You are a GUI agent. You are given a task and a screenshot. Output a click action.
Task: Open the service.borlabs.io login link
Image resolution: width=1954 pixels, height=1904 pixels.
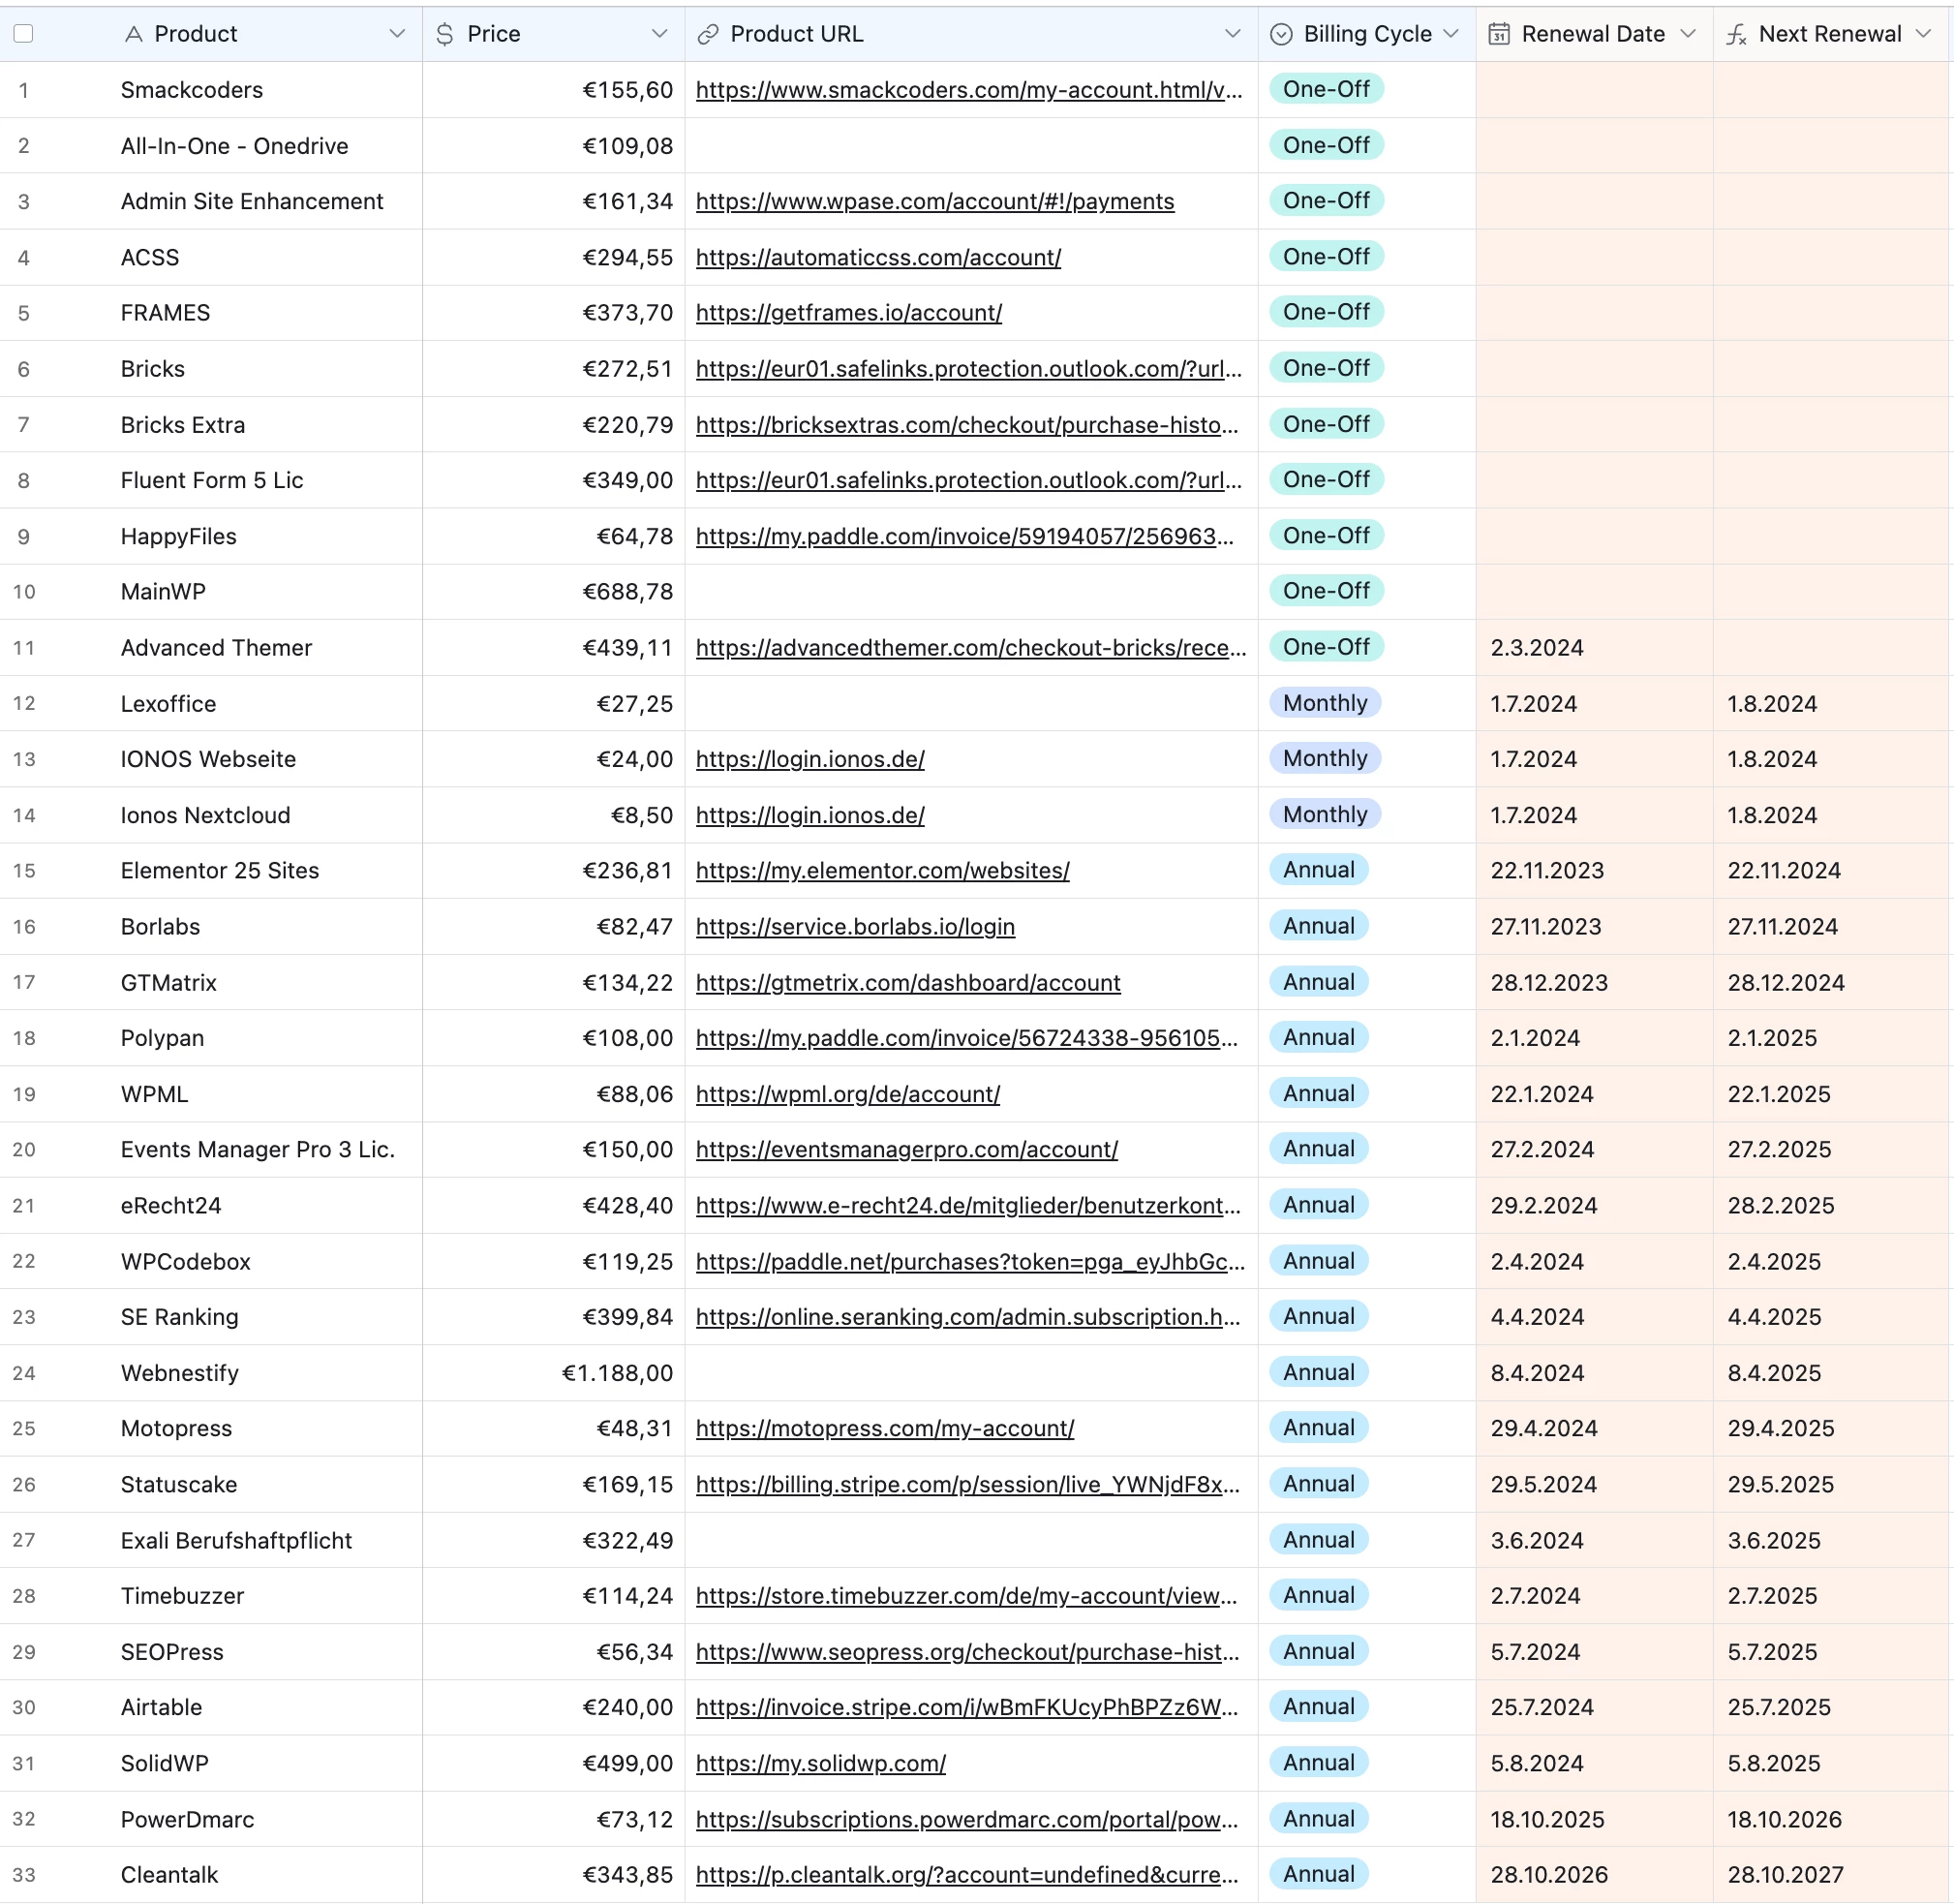point(855,927)
